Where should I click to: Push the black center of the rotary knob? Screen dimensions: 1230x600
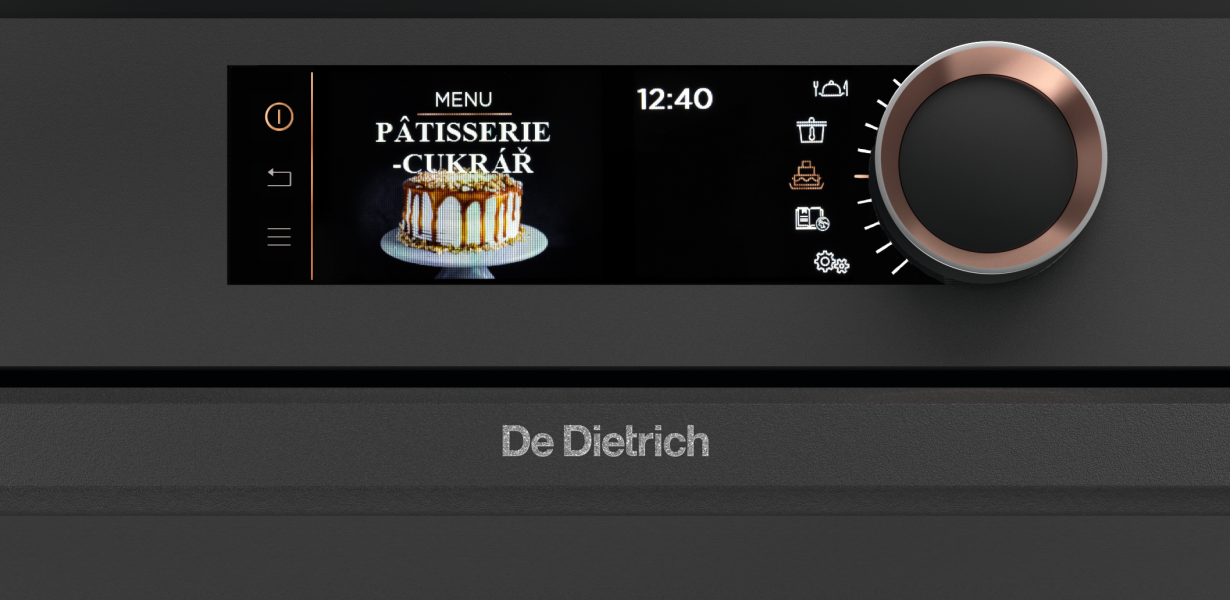point(987,163)
